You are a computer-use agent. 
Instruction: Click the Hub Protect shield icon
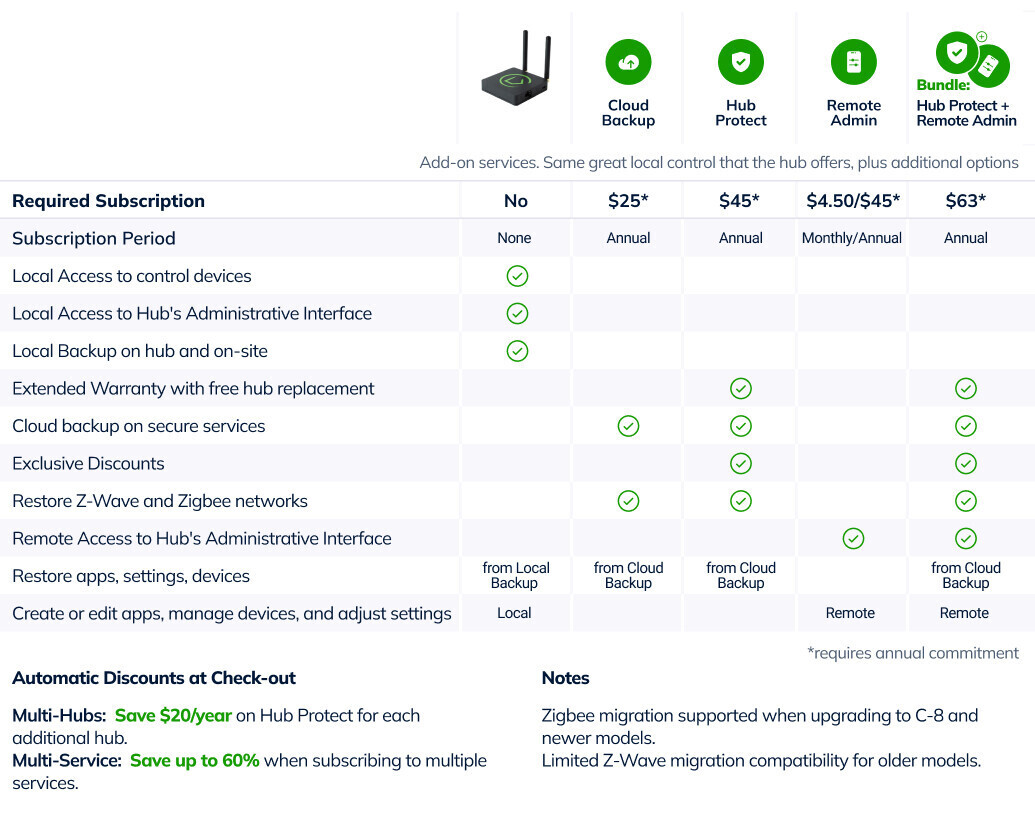click(740, 62)
